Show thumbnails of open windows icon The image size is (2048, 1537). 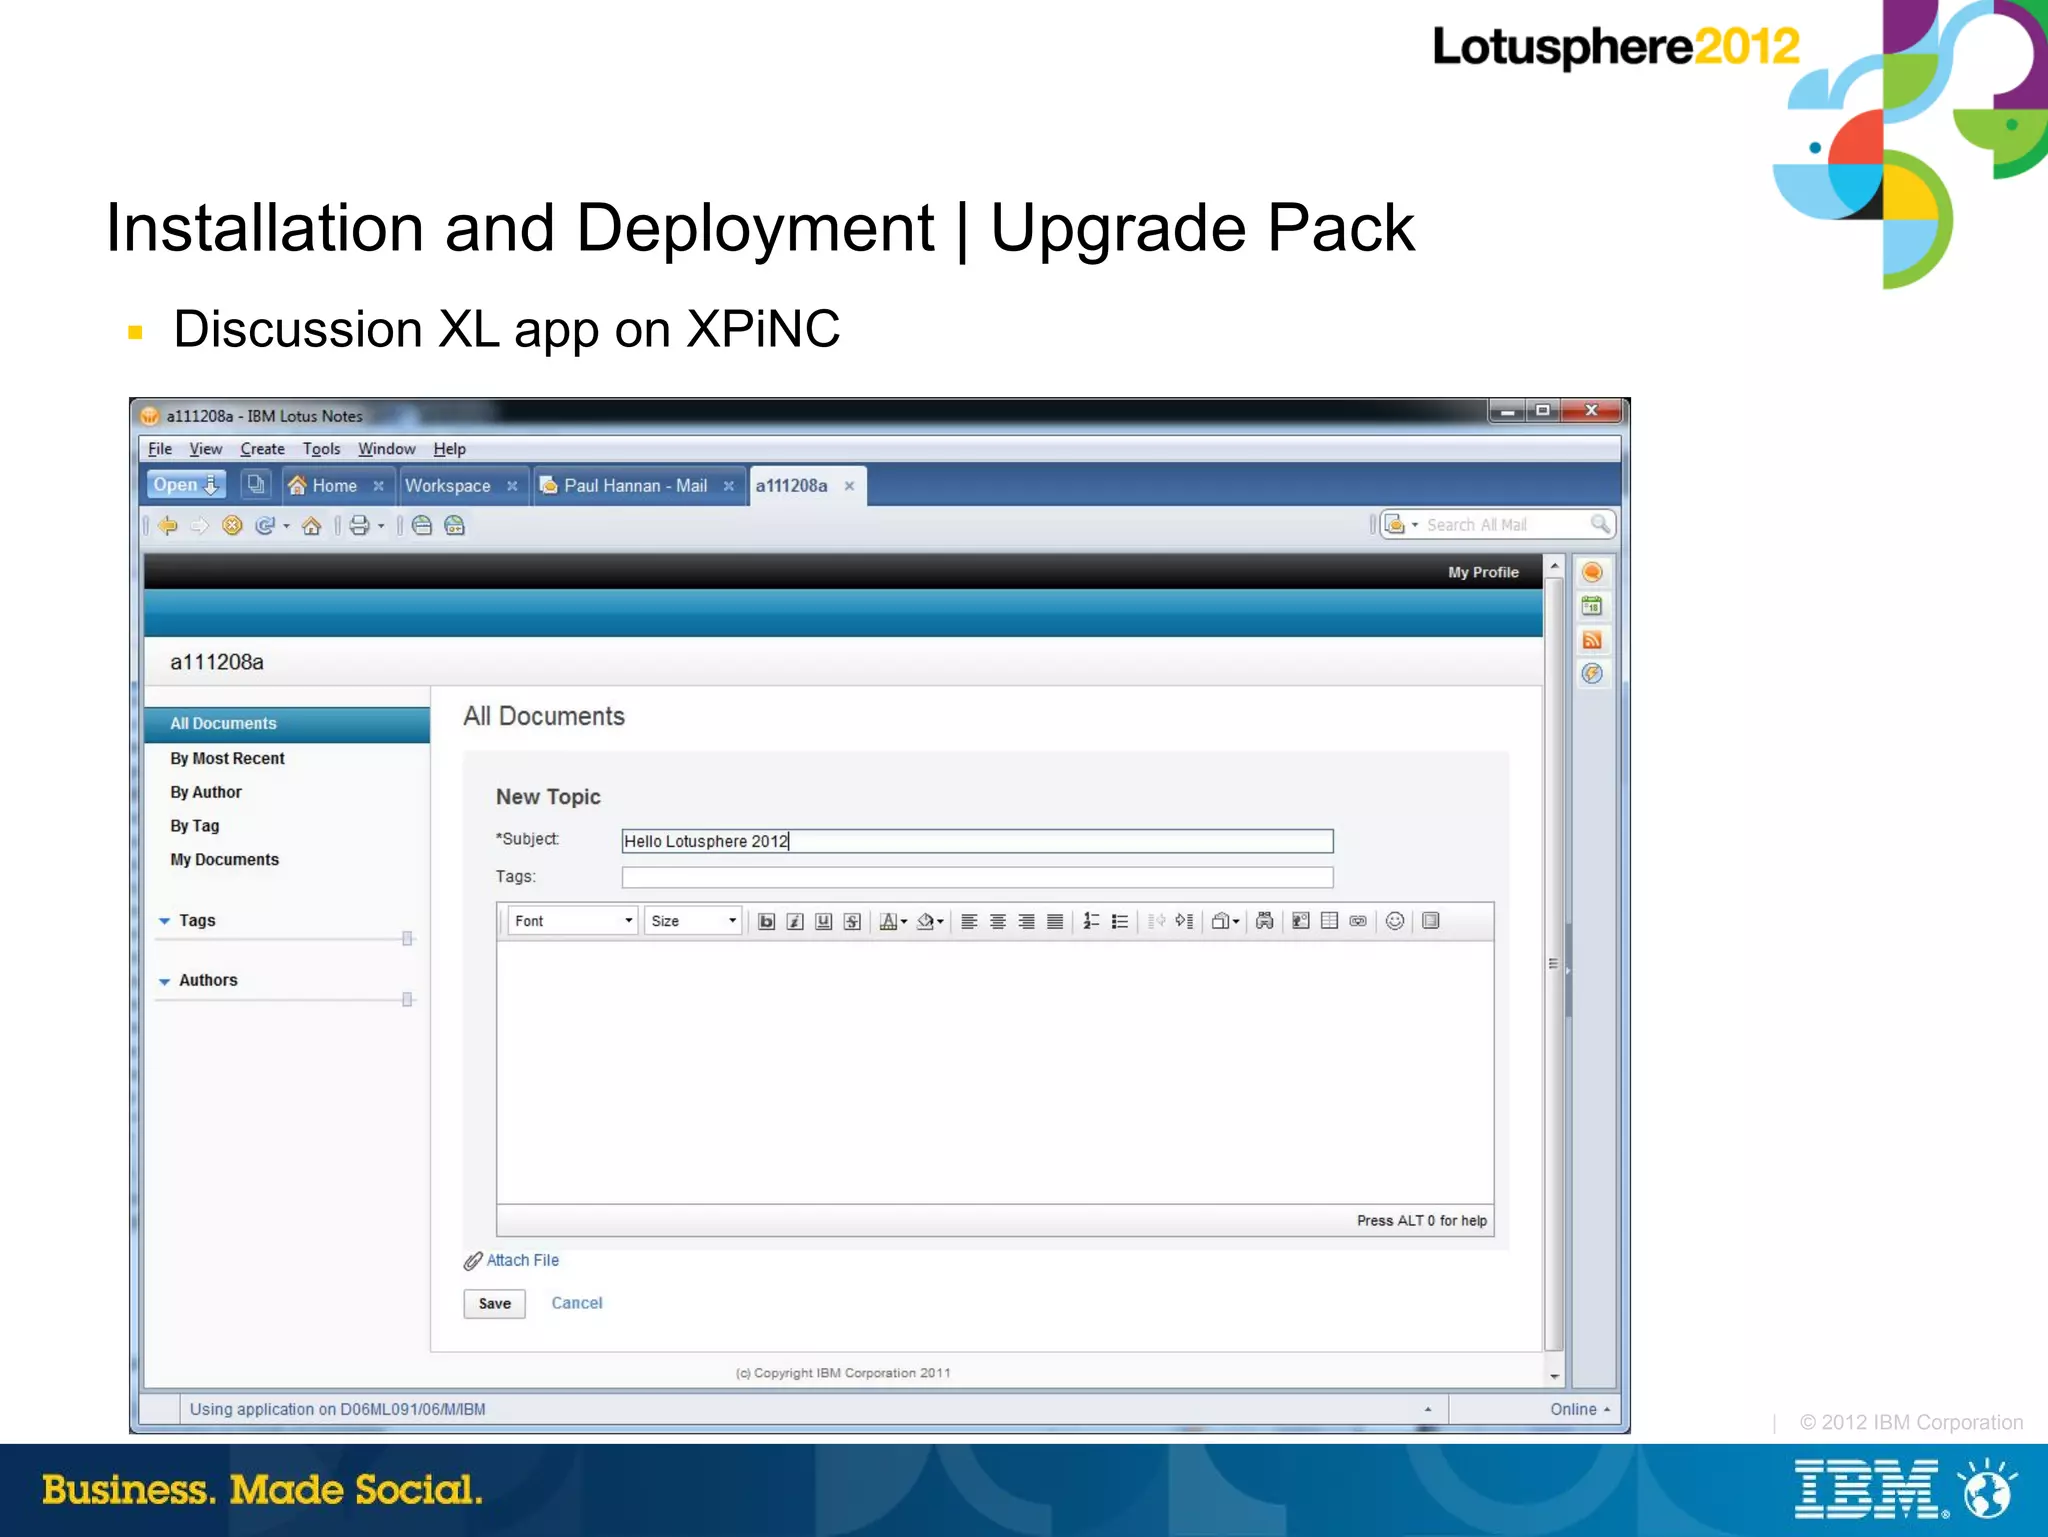[257, 485]
